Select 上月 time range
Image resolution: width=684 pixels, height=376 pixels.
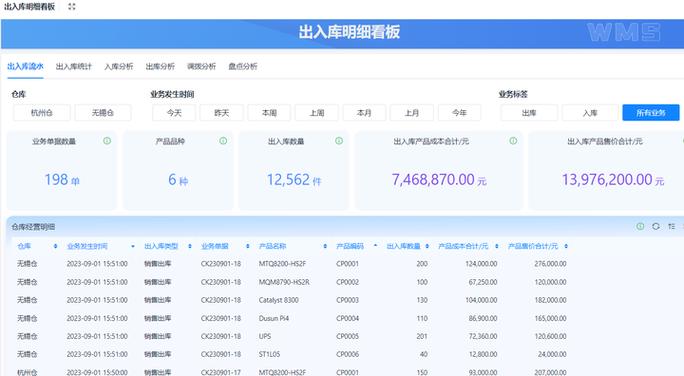412,113
